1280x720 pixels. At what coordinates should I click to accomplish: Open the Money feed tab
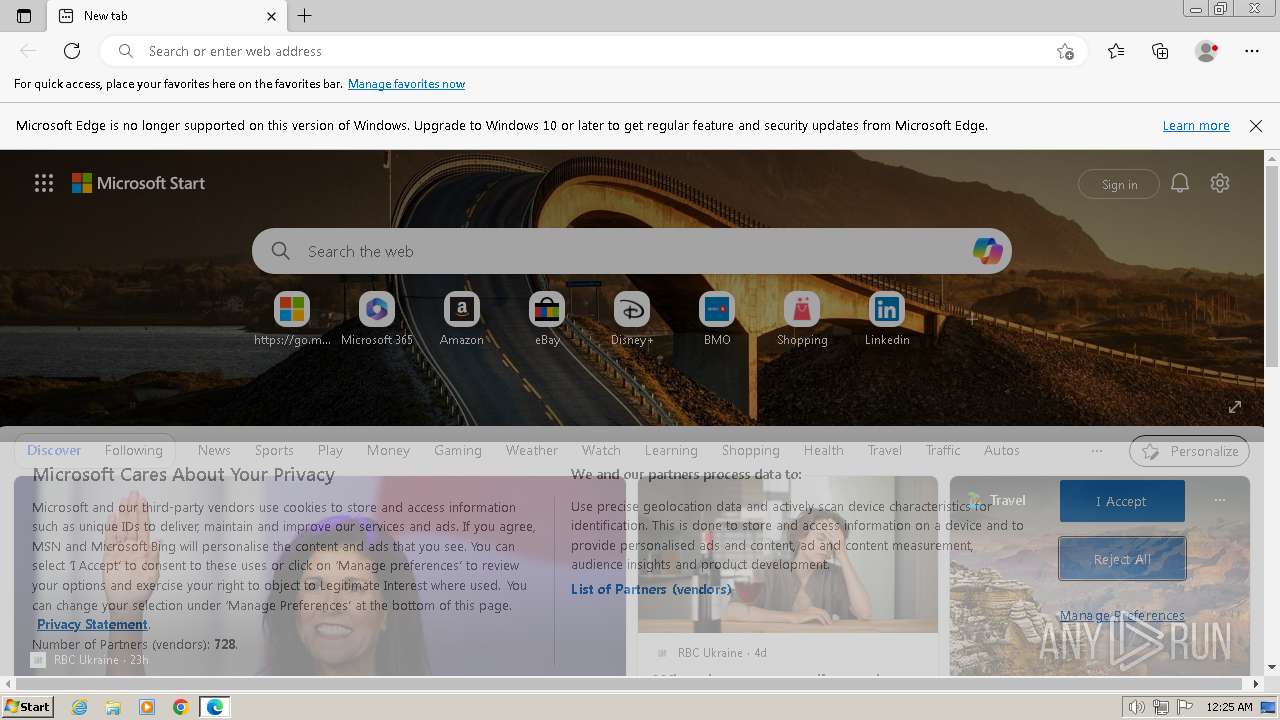(x=388, y=451)
